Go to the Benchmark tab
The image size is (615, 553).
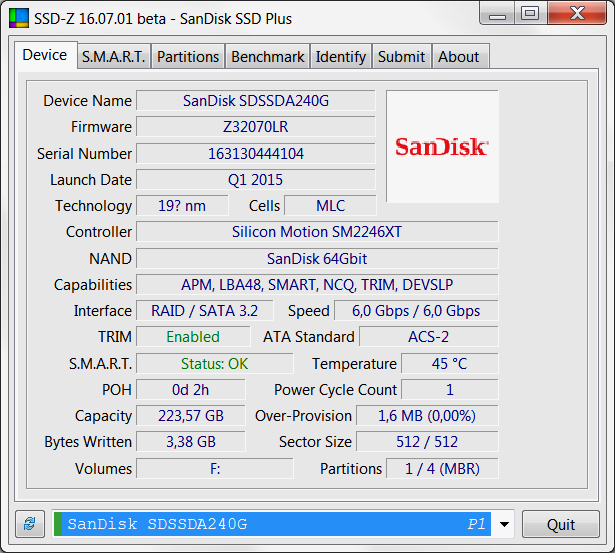(267, 57)
